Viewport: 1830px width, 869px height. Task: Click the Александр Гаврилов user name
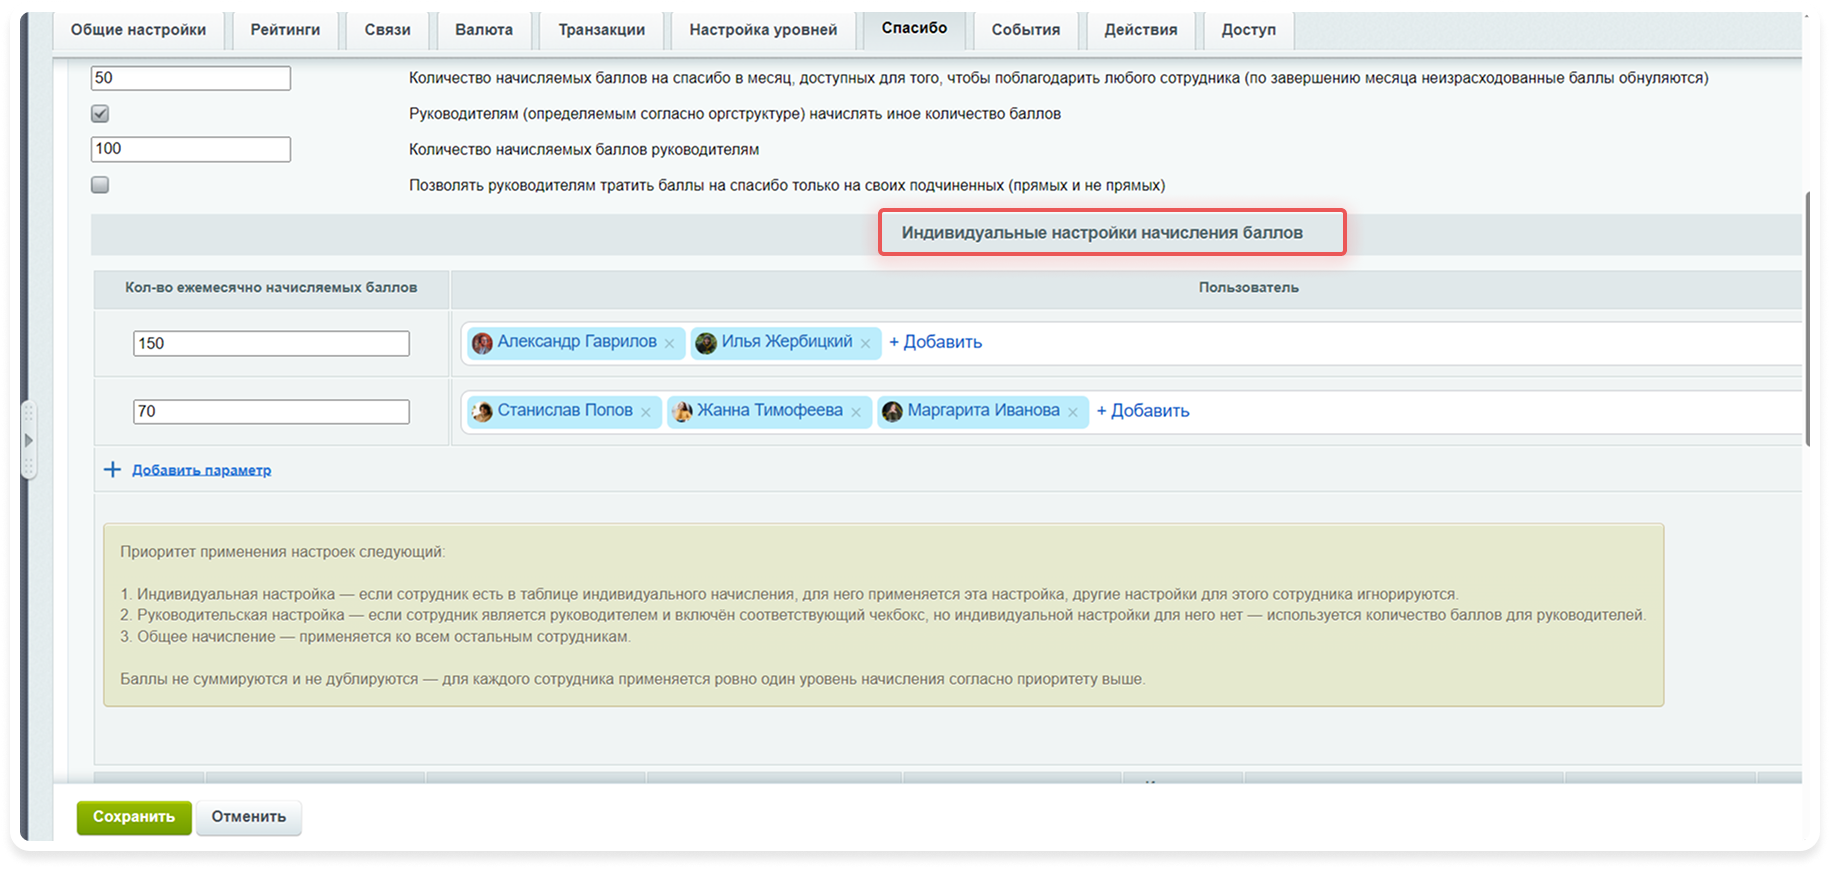click(x=577, y=342)
